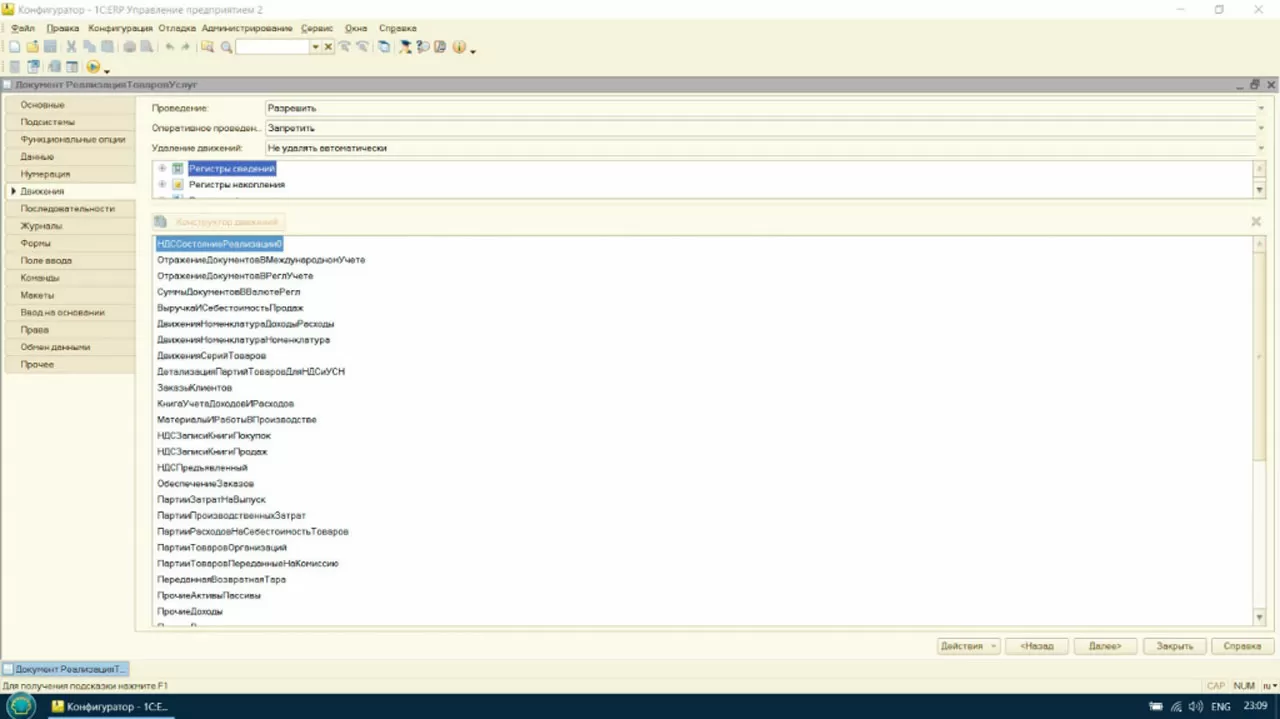This screenshot has height=719, width=1280.
Task: Open the dropdown arrow next to the info icon
Action: point(472,50)
